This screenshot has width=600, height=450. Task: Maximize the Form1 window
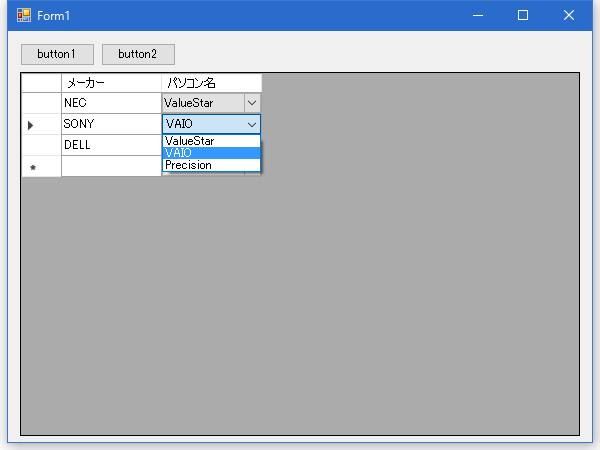tap(523, 16)
